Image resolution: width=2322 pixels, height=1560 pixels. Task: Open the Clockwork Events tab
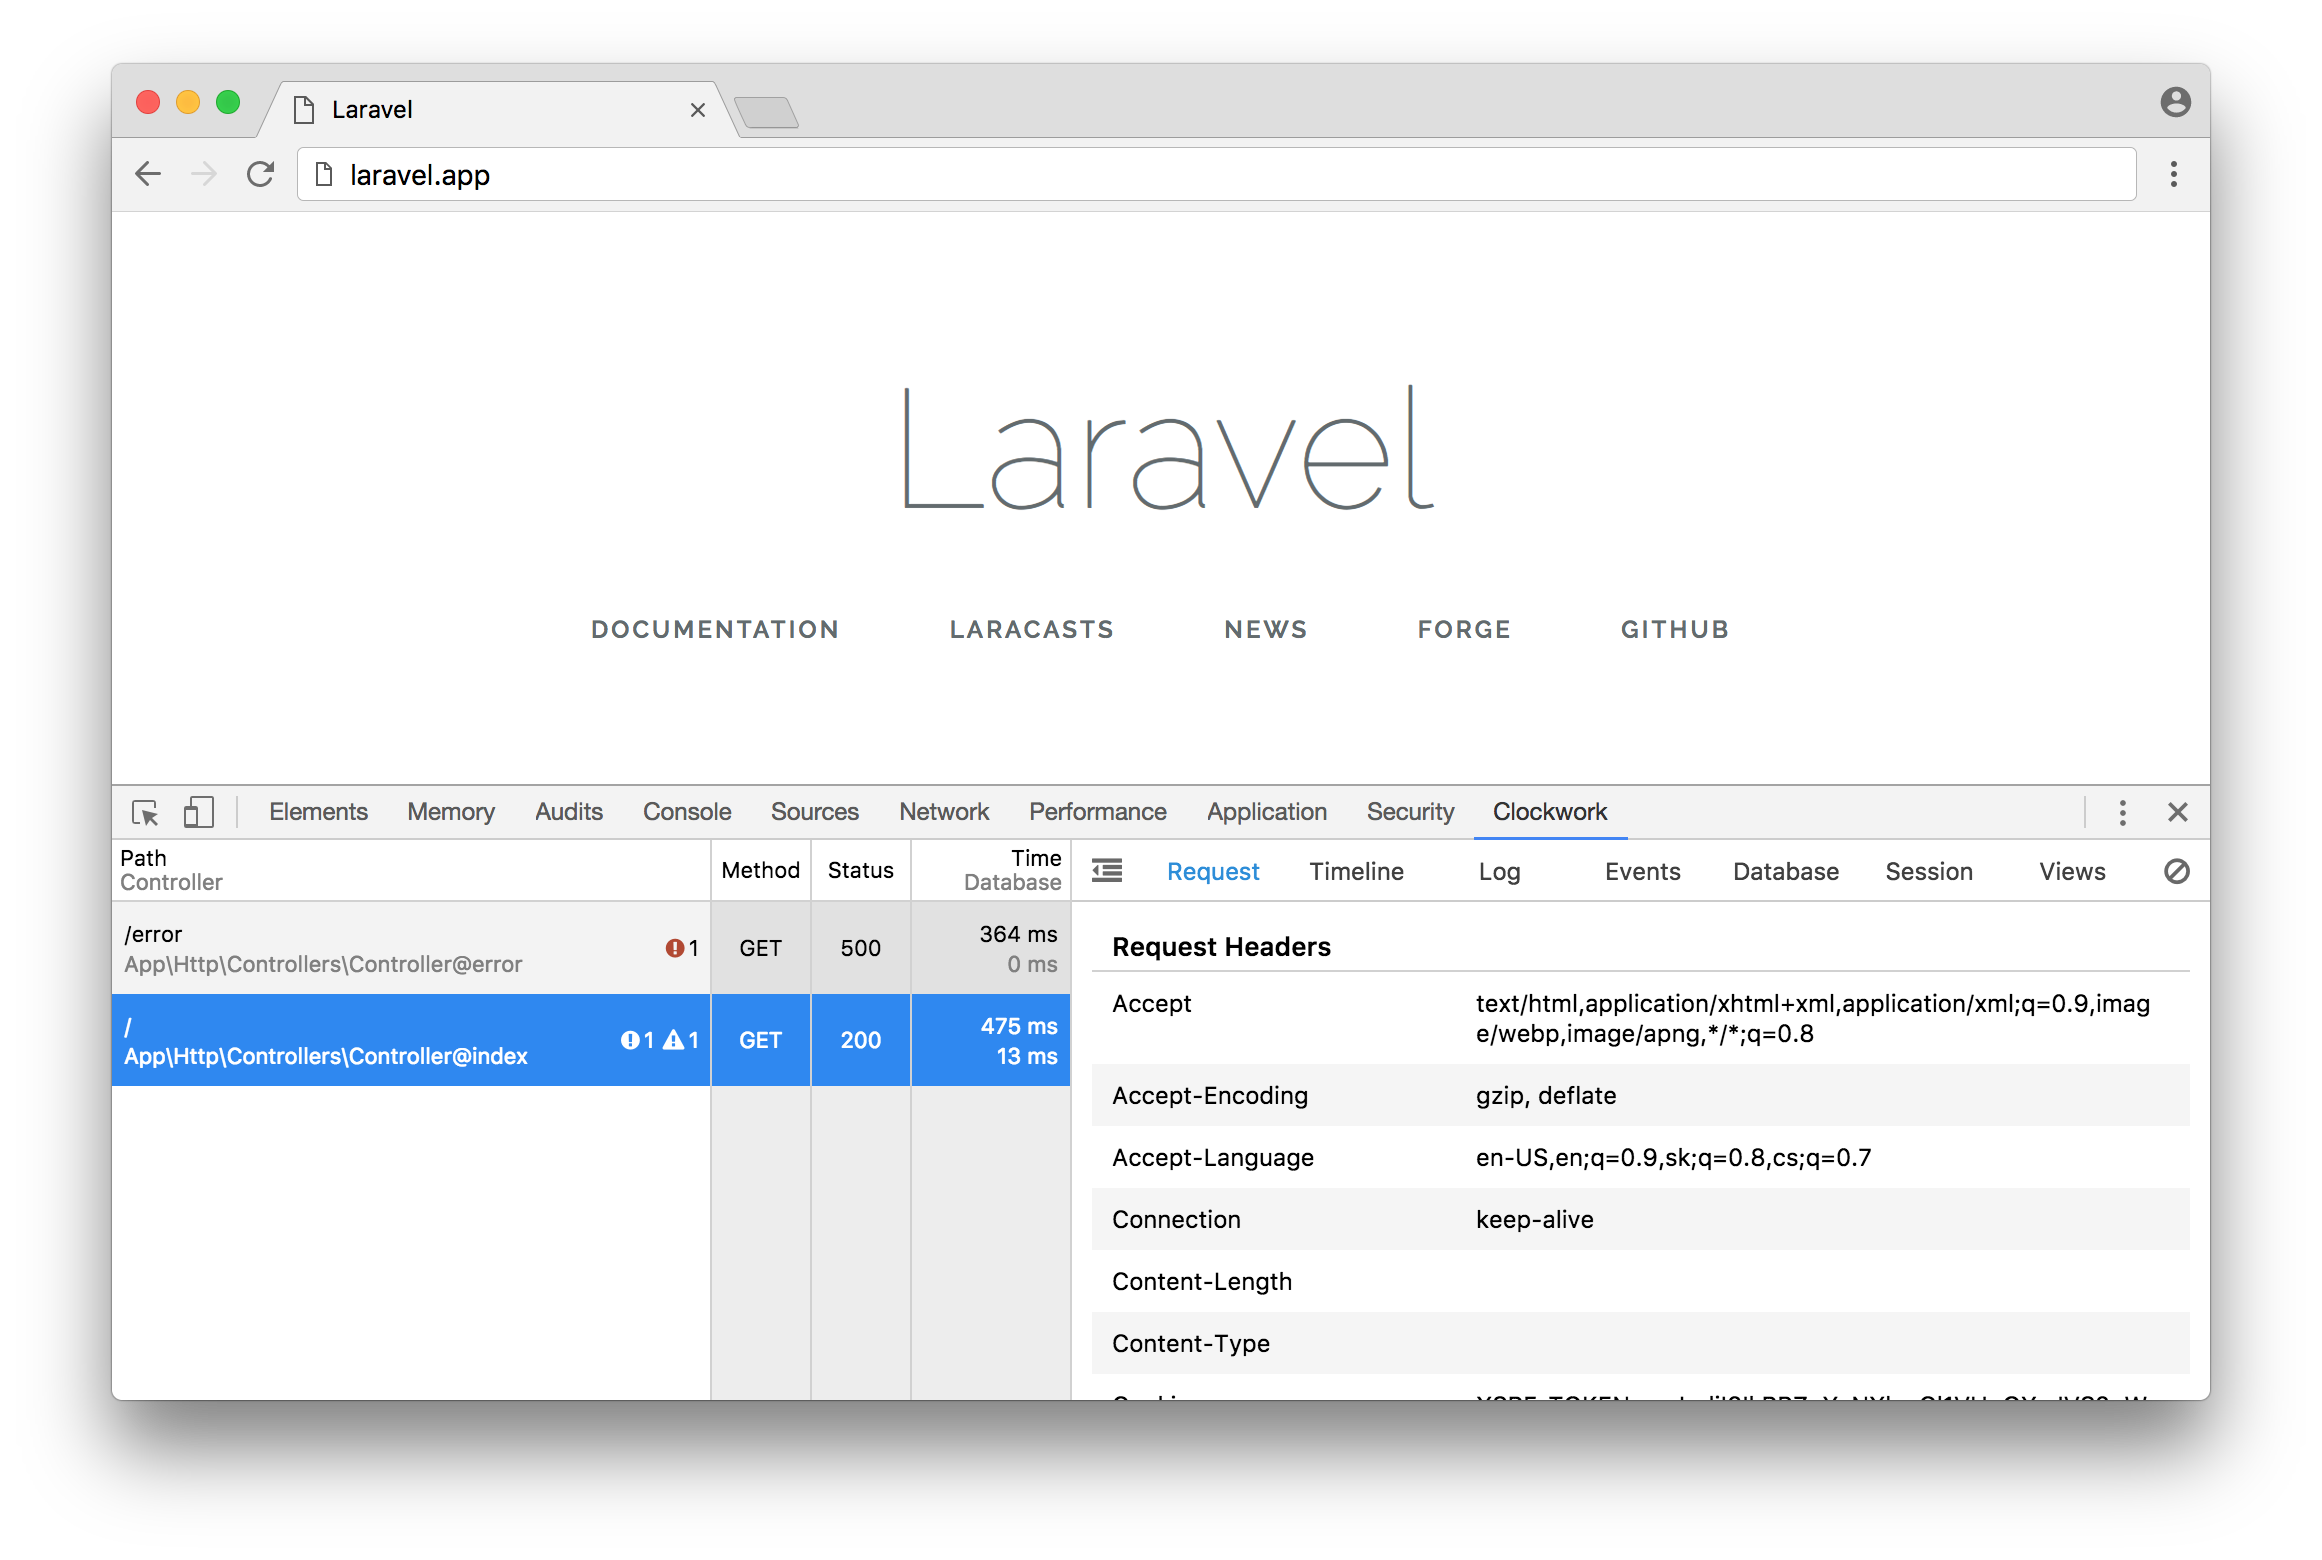[x=1642, y=871]
